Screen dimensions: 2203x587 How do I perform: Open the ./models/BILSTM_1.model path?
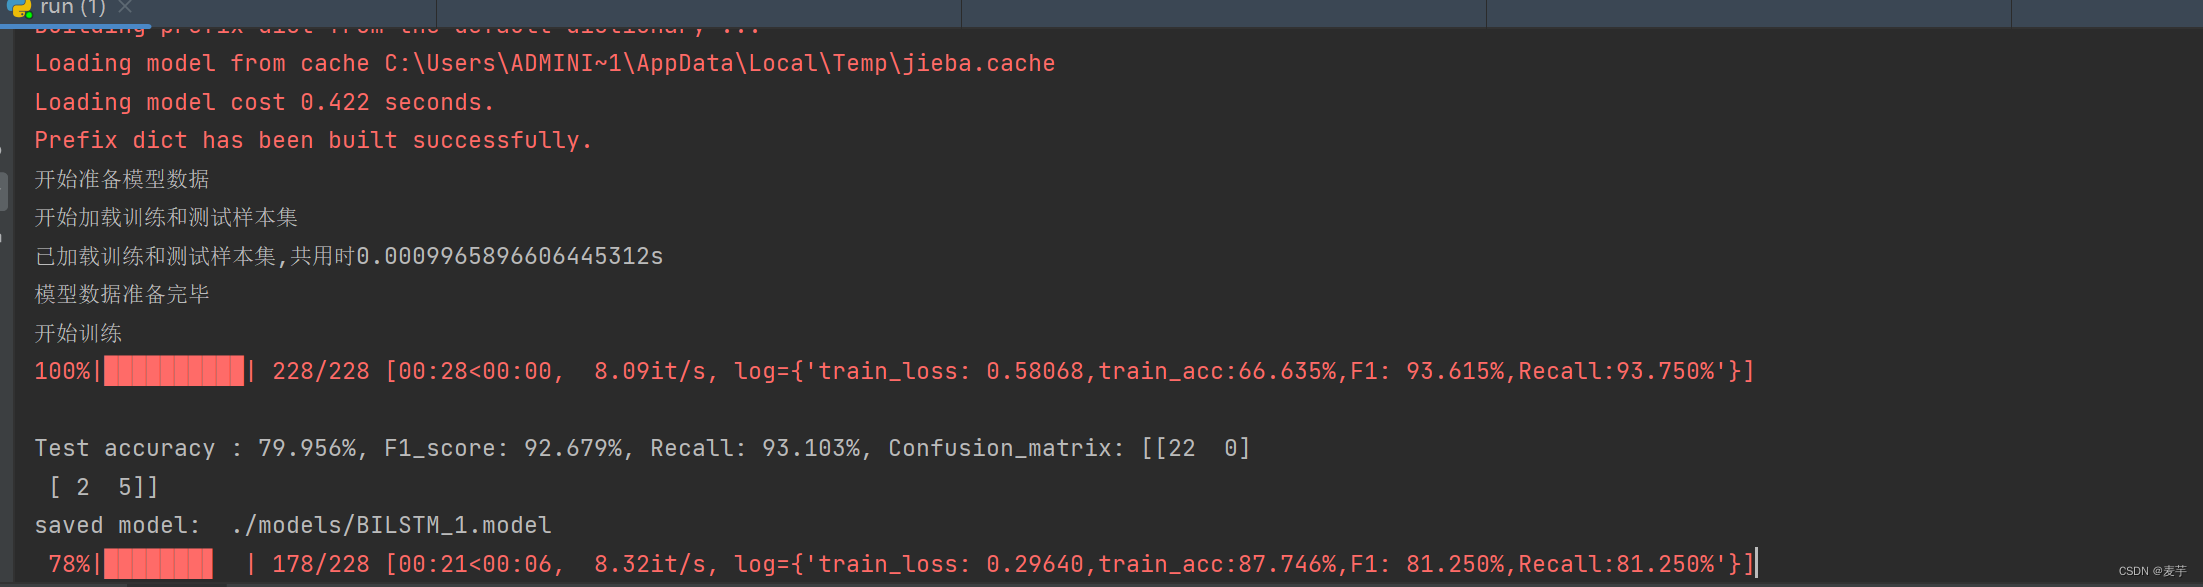[393, 525]
